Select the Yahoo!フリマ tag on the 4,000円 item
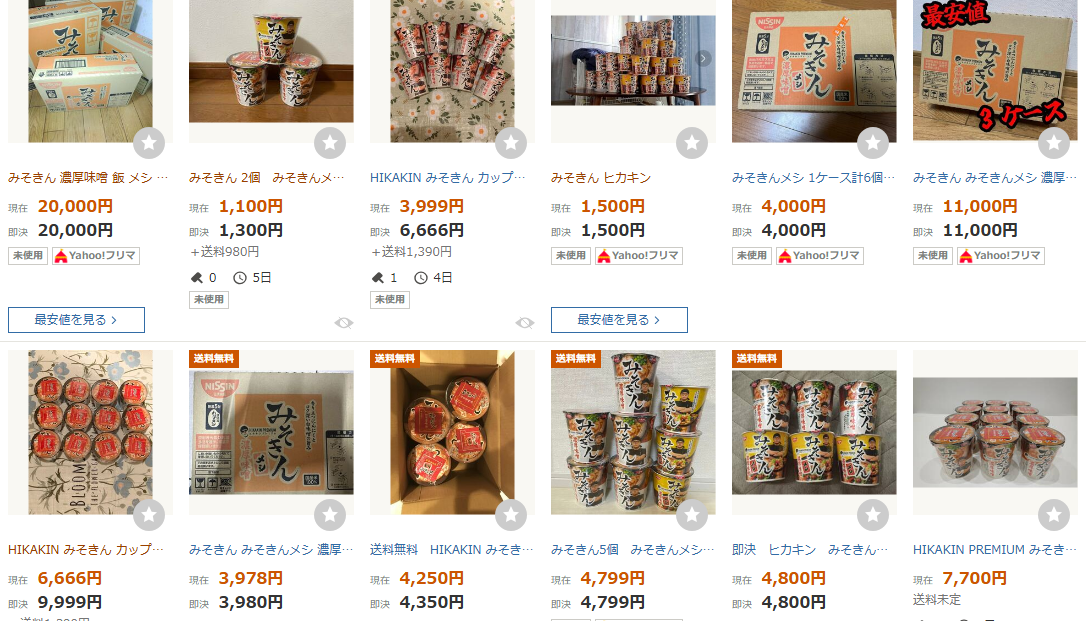Screen dimensions: 1086x621 click(x=819, y=255)
